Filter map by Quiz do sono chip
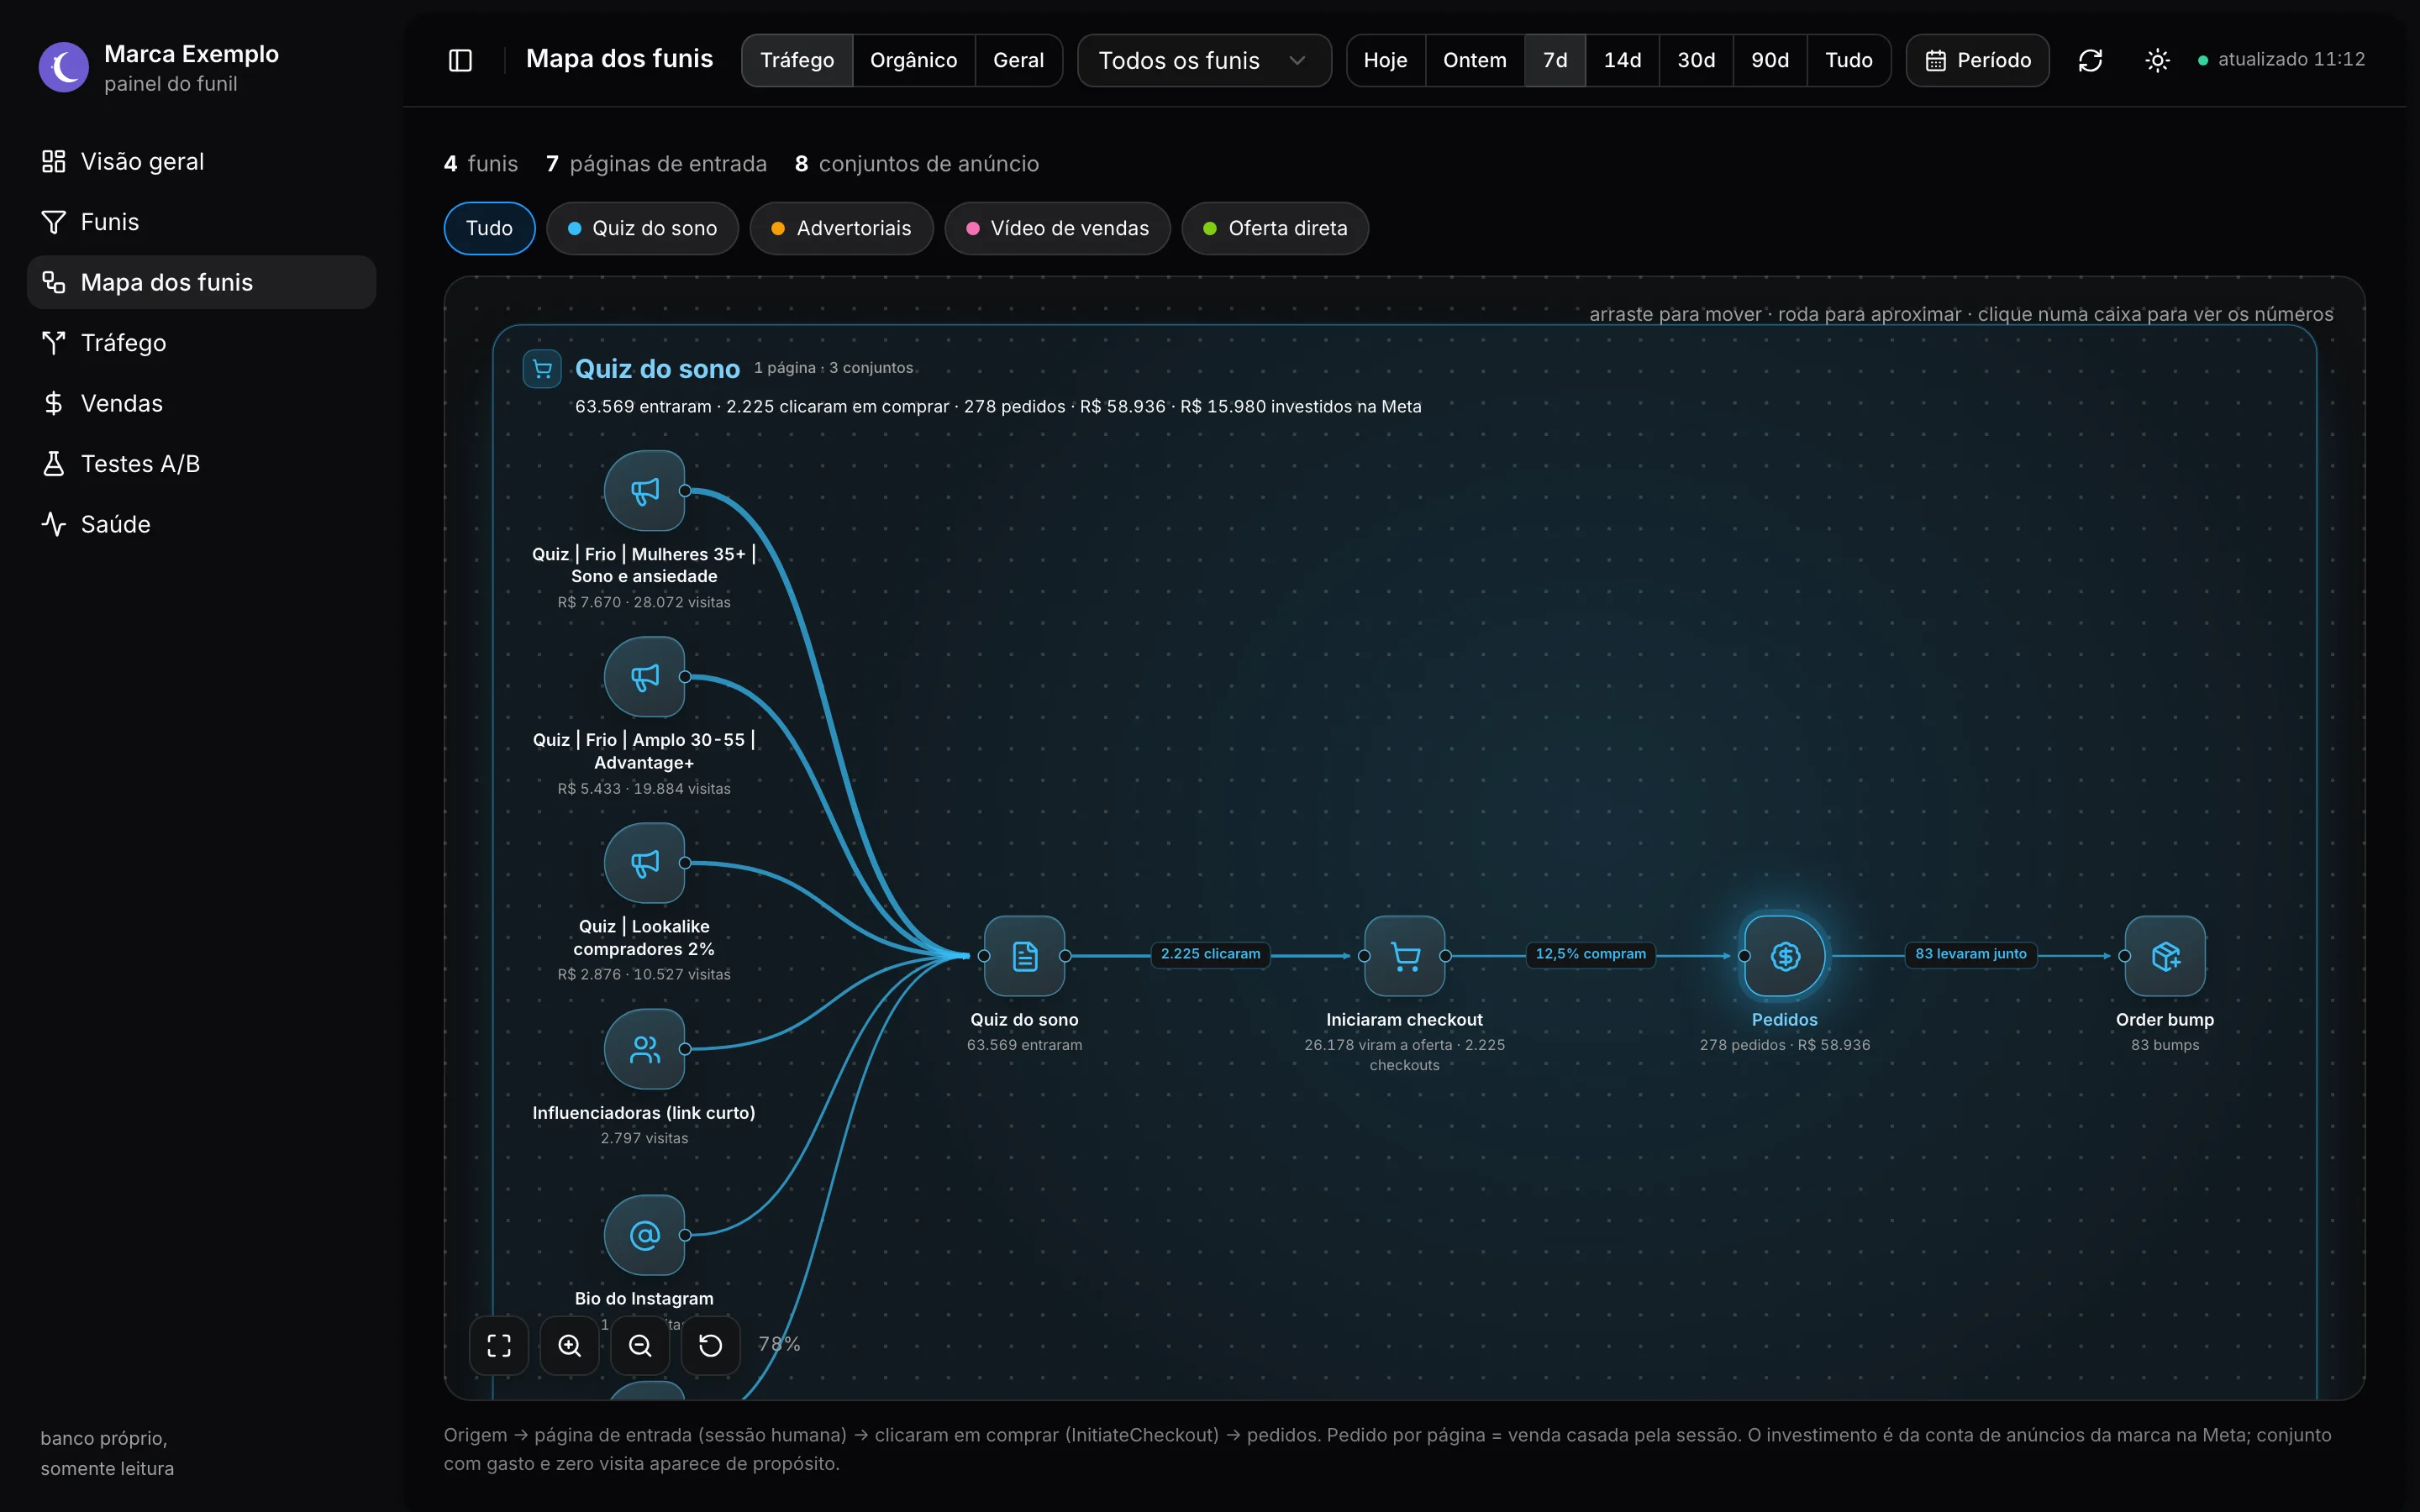Image resolution: width=2420 pixels, height=1512 pixels. click(642, 228)
